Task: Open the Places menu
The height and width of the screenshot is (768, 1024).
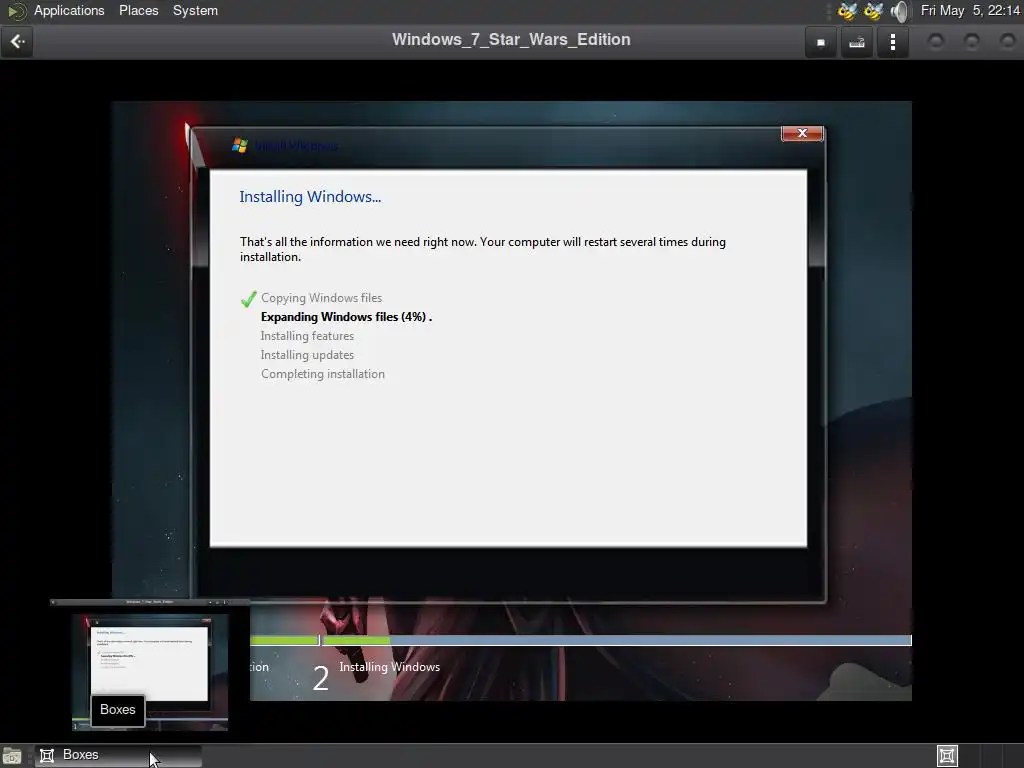Action: point(138,10)
